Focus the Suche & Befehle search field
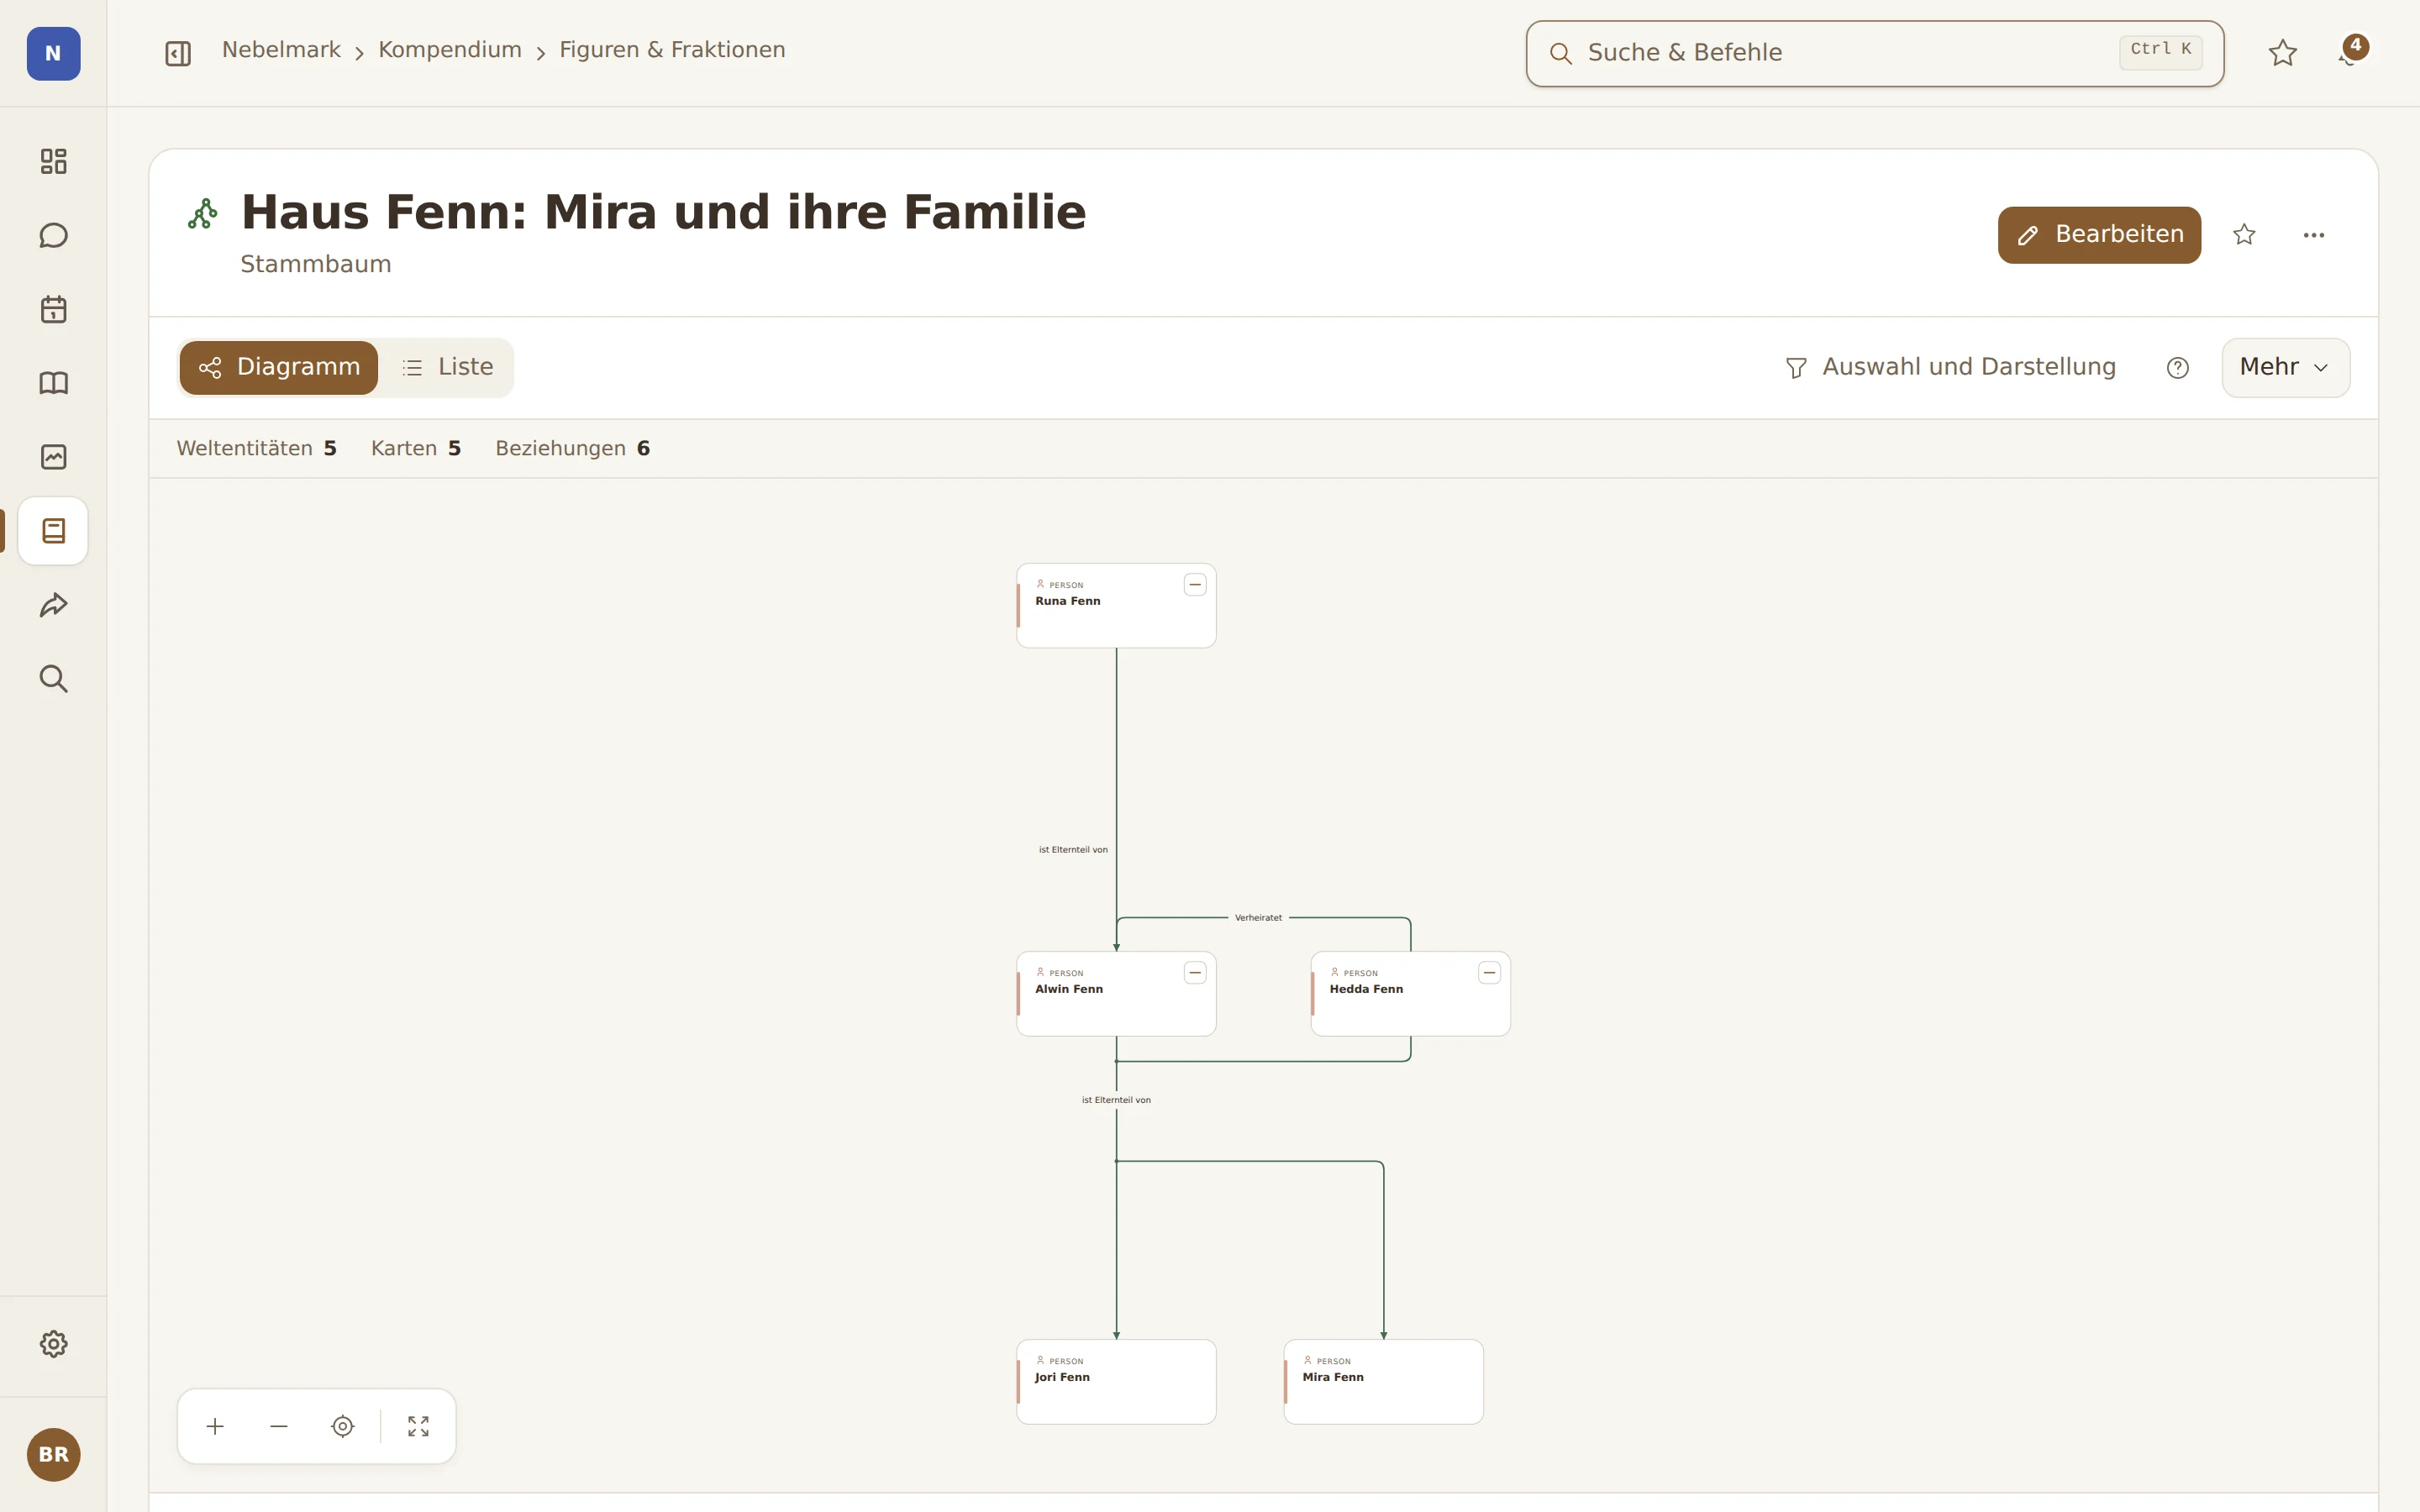 (x=1874, y=53)
